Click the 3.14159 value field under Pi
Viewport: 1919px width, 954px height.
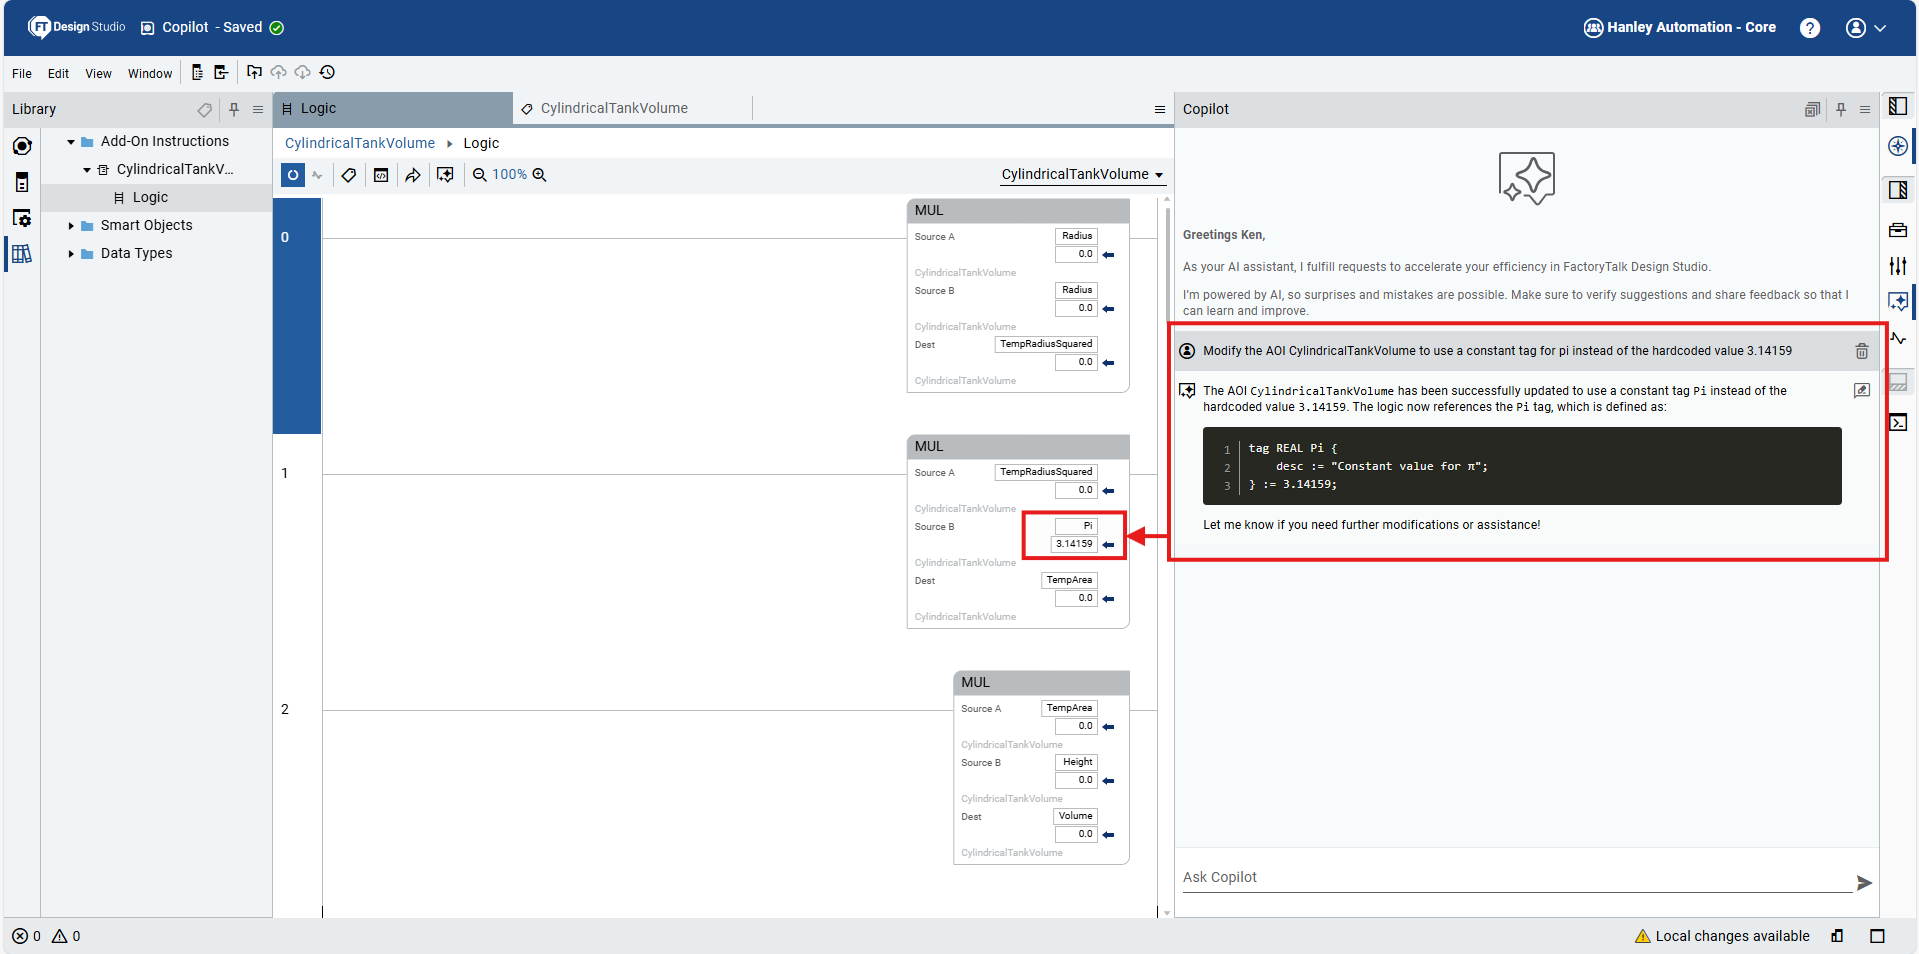(x=1074, y=544)
